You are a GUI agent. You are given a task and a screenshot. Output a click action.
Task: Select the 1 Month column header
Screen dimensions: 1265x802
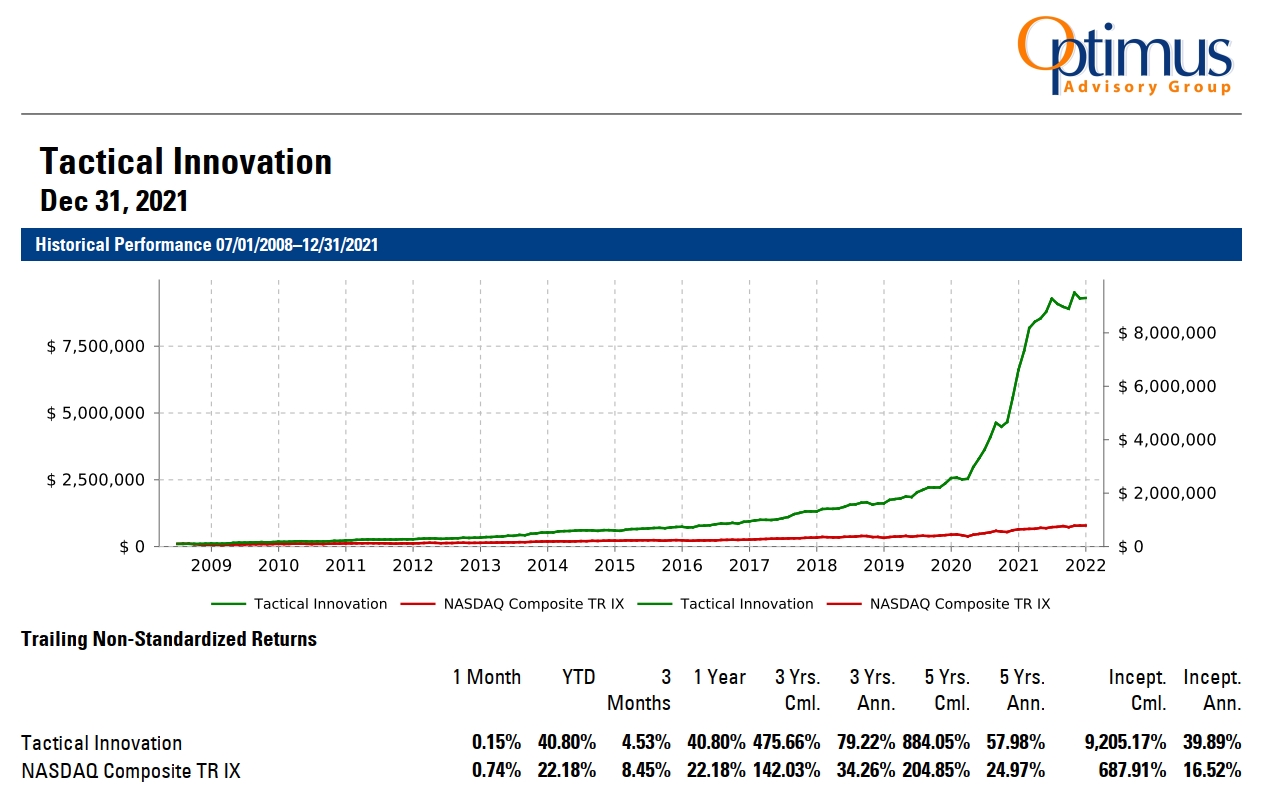(x=487, y=678)
